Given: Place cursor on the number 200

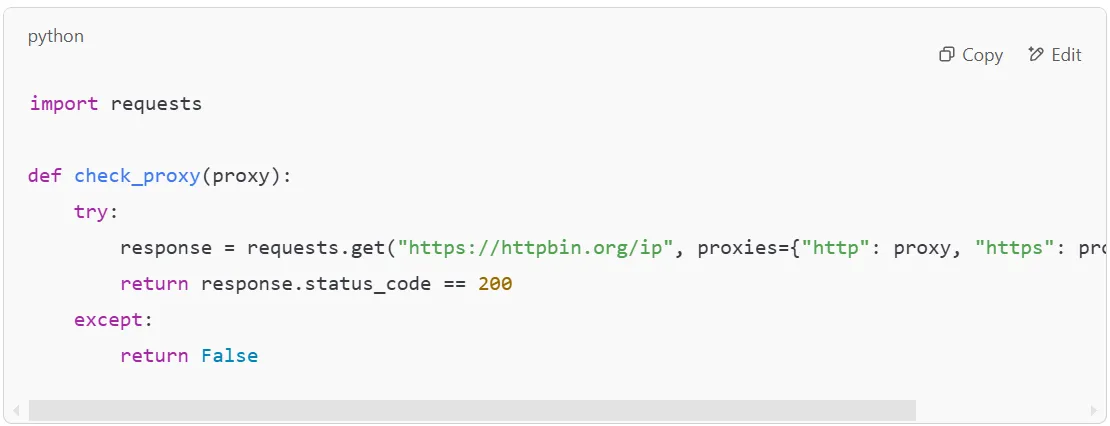Looking at the screenshot, I should point(495,284).
